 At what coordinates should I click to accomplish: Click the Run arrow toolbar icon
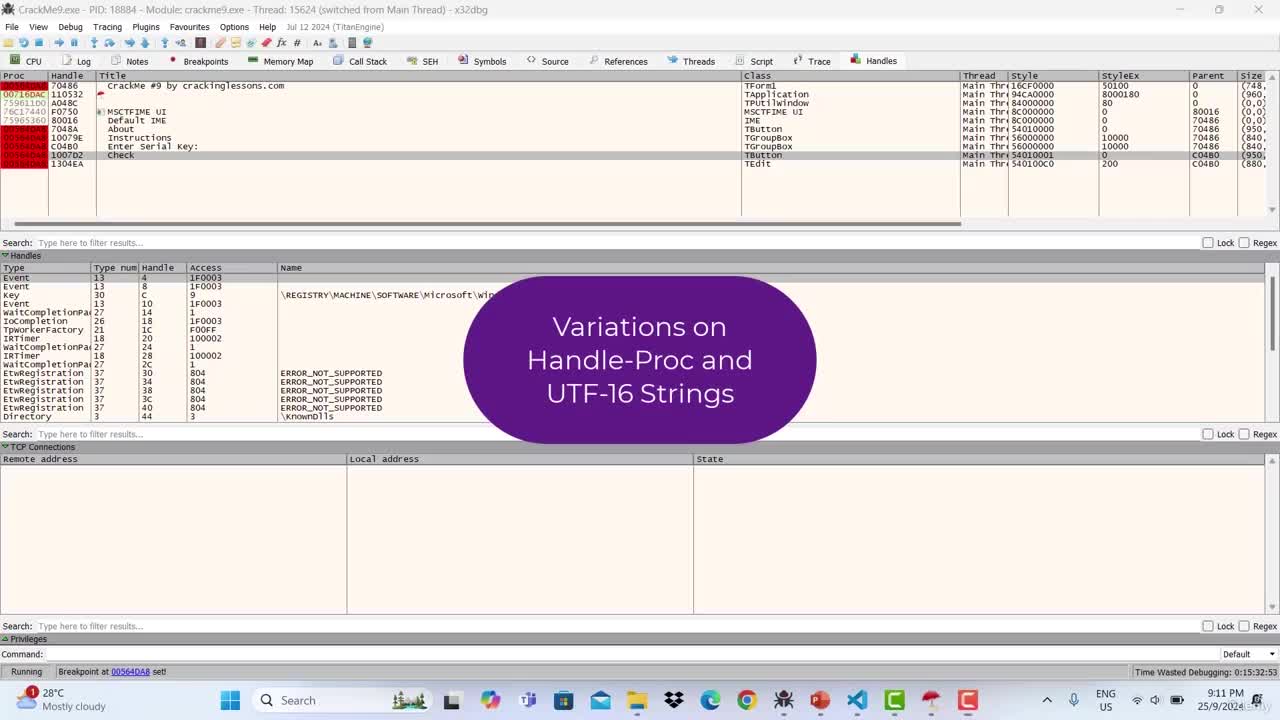coord(59,43)
